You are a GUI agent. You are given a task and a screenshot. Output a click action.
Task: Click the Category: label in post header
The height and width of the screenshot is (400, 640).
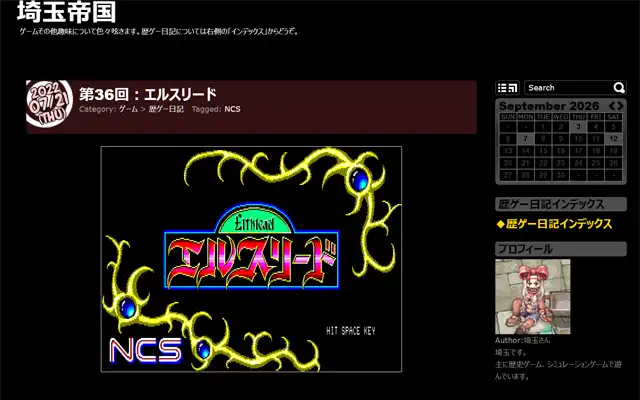click(98, 109)
